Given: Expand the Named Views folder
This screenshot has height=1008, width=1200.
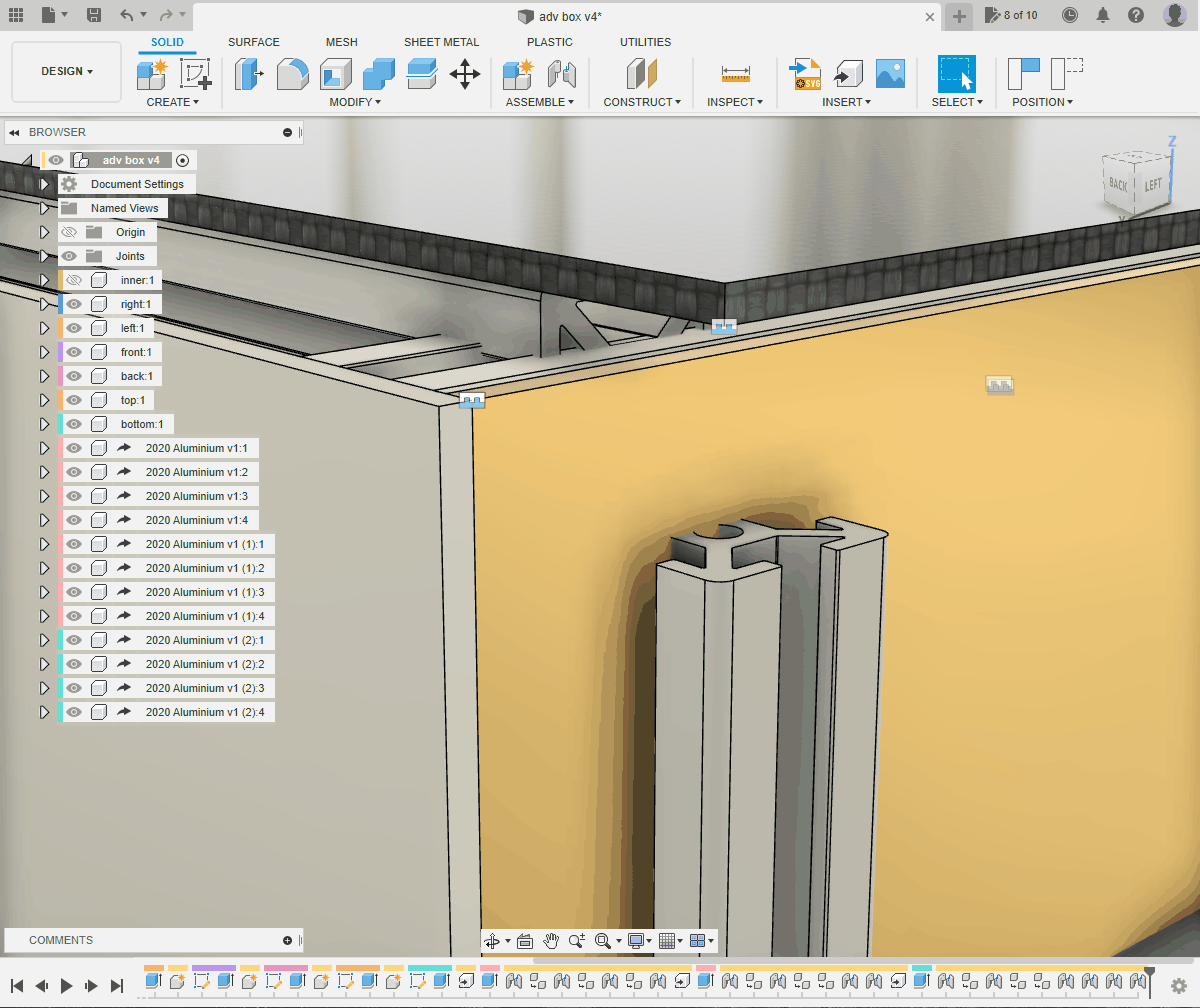Looking at the screenshot, I should [44, 208].
